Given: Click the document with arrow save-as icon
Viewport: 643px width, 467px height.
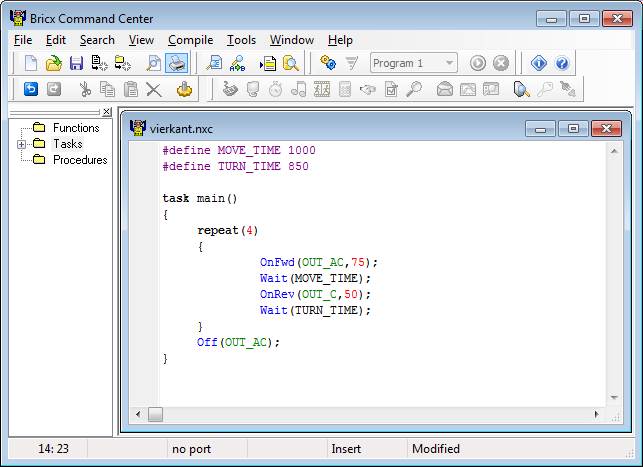Looking at the screenshot, I should (99, 64).
